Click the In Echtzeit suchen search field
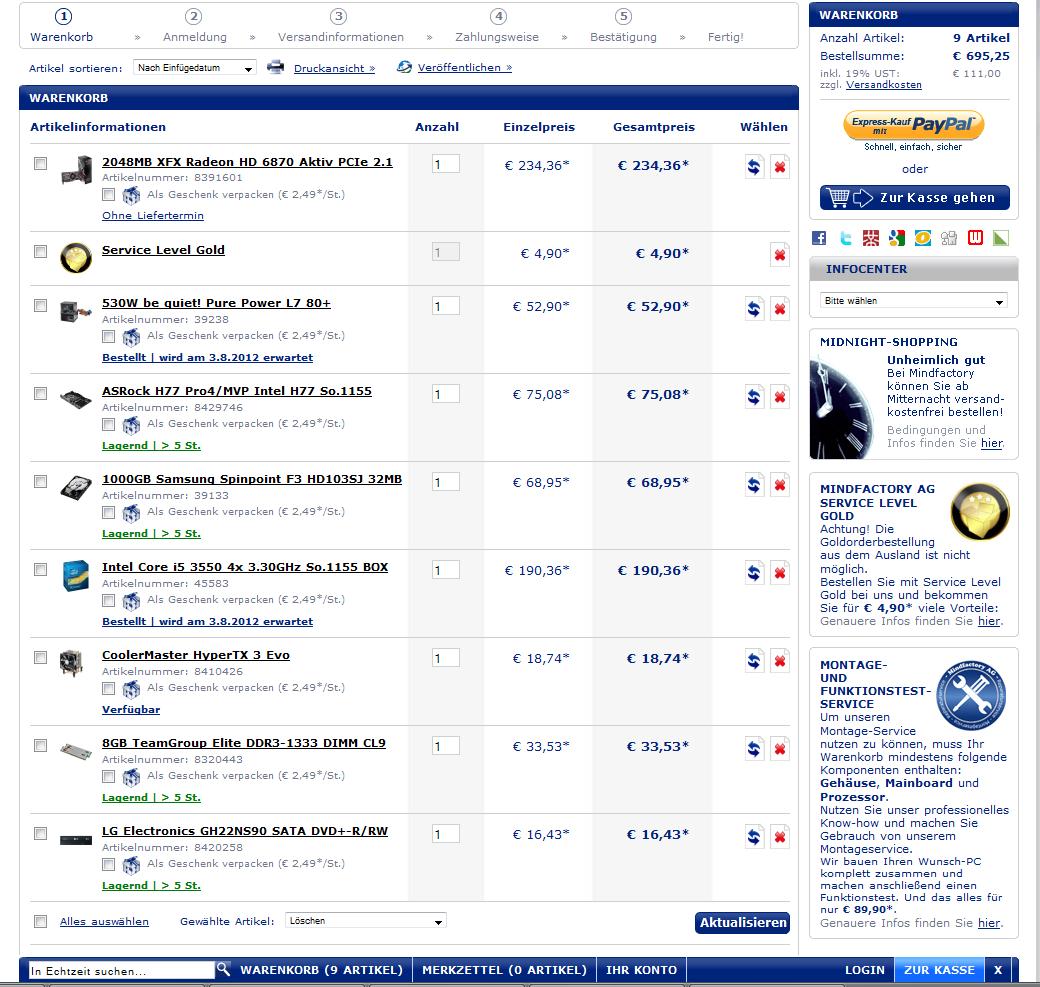This screenshot has width=1040, height=987. point(122,970)
